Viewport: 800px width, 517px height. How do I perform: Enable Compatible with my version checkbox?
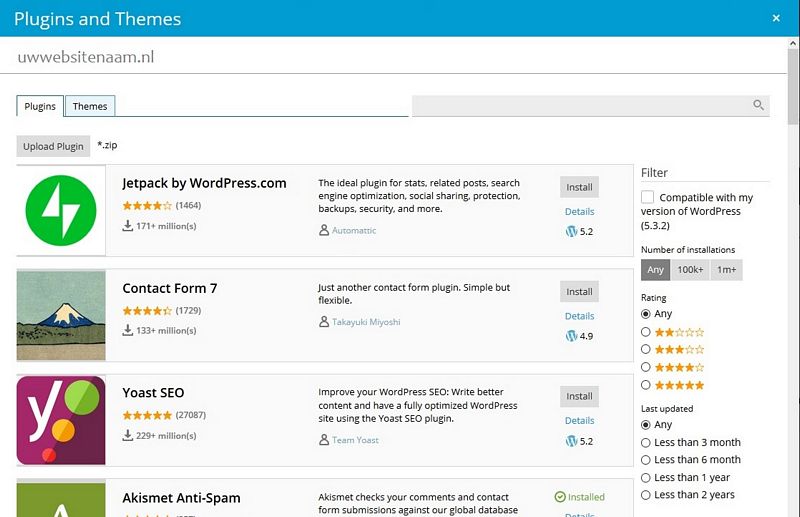click(647, 197)
